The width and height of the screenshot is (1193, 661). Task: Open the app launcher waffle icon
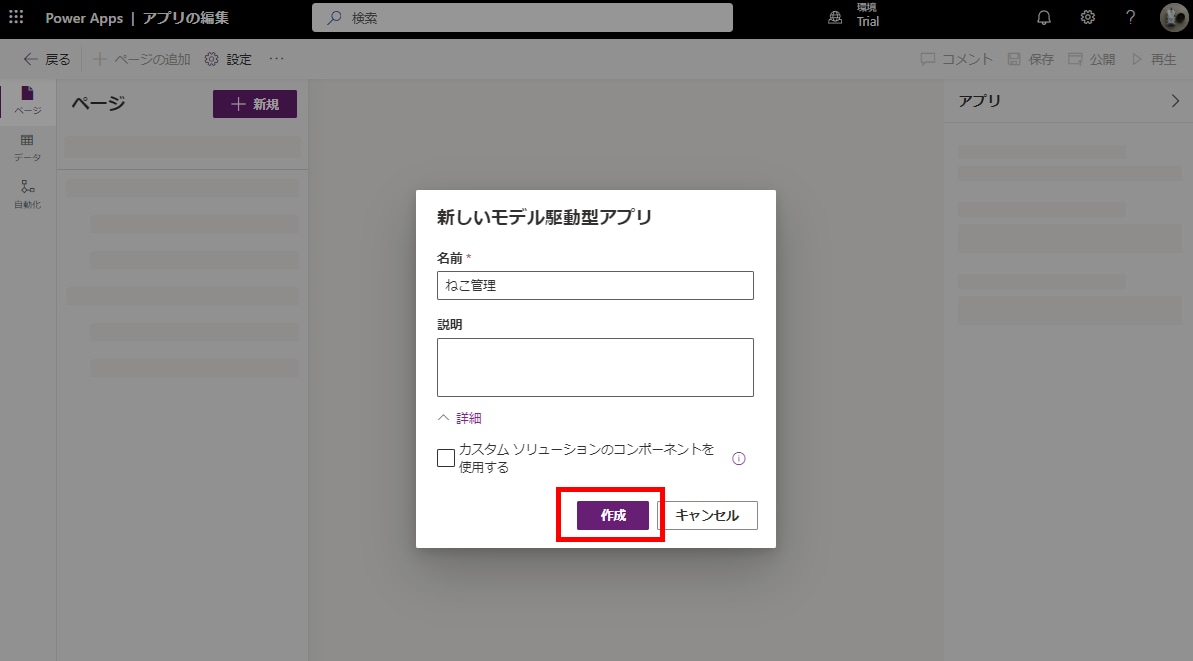click(16, 17)
